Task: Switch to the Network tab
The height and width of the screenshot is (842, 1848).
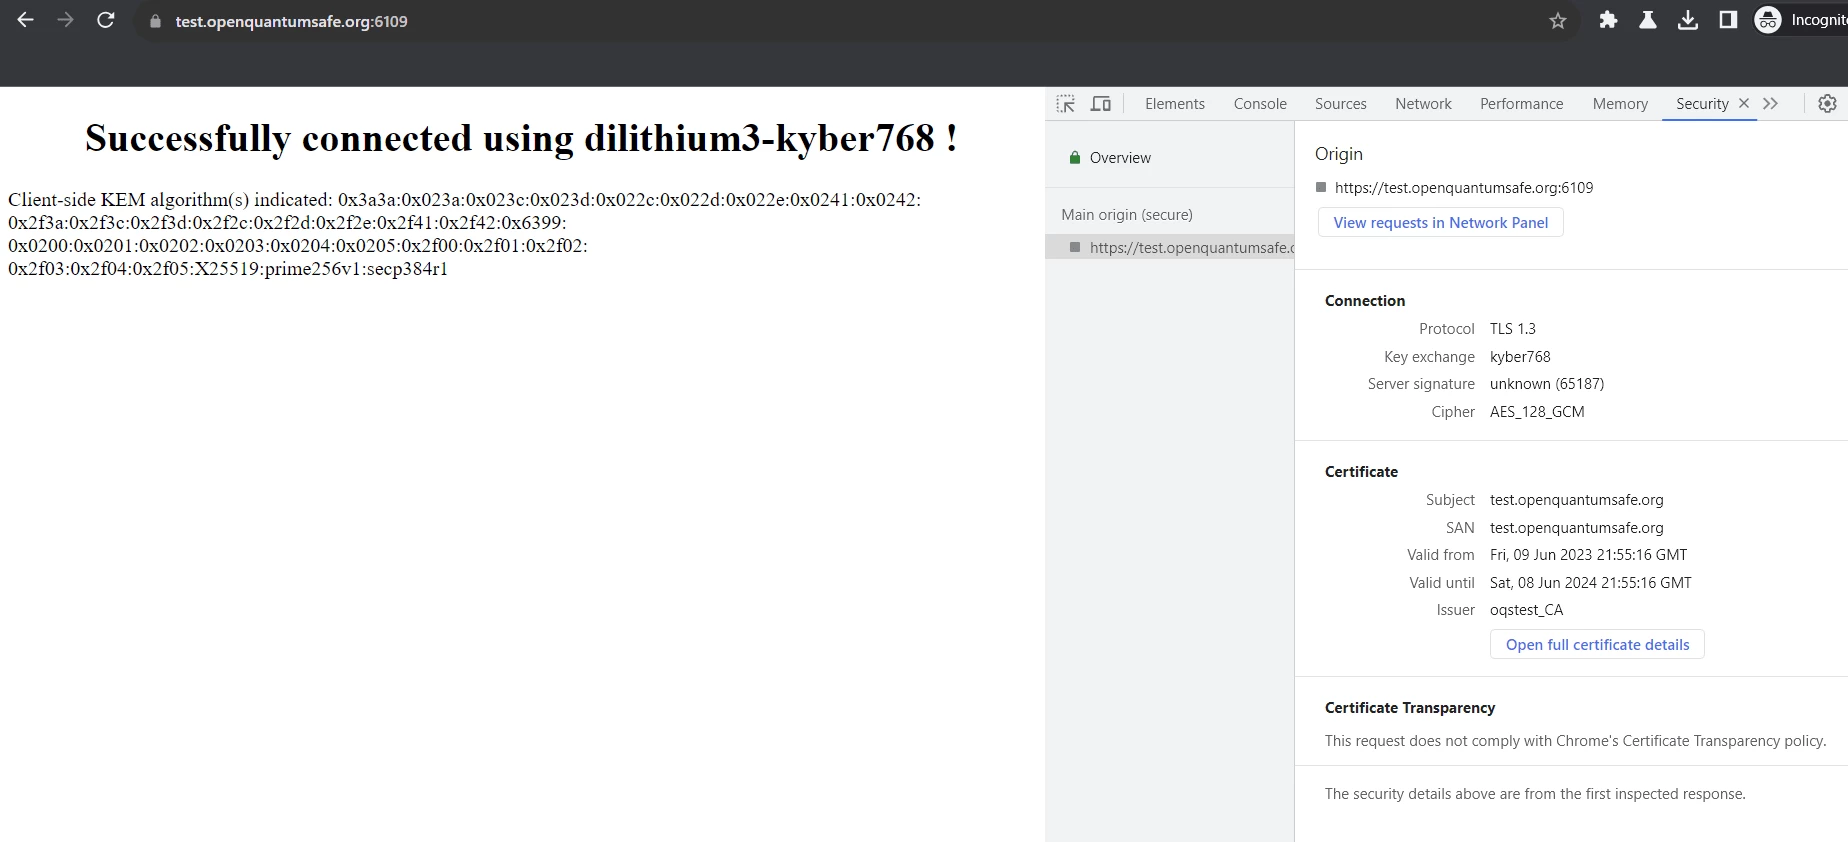Action: pyautogui.click(x=1423, y=104)
